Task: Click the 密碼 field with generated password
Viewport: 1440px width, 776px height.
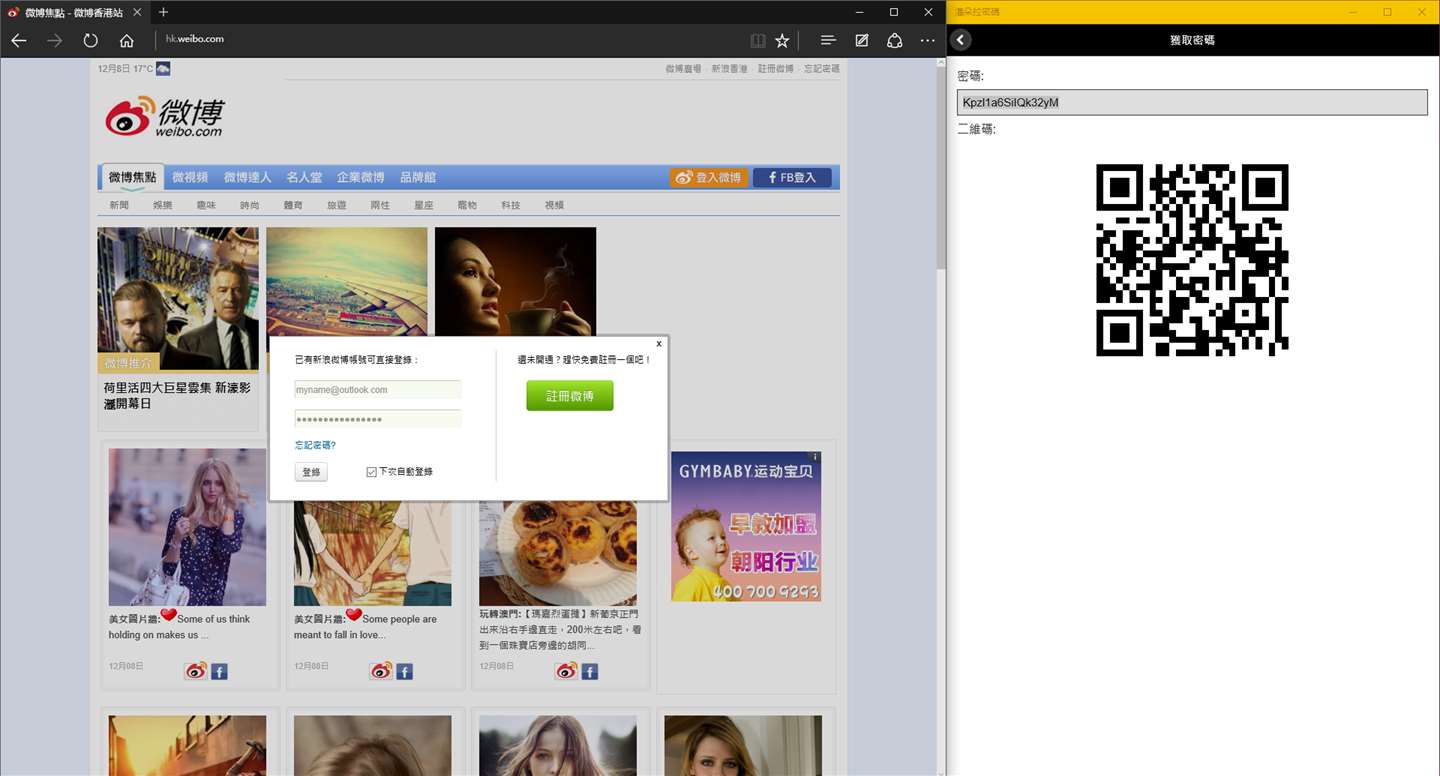Action: [1192, 102]
